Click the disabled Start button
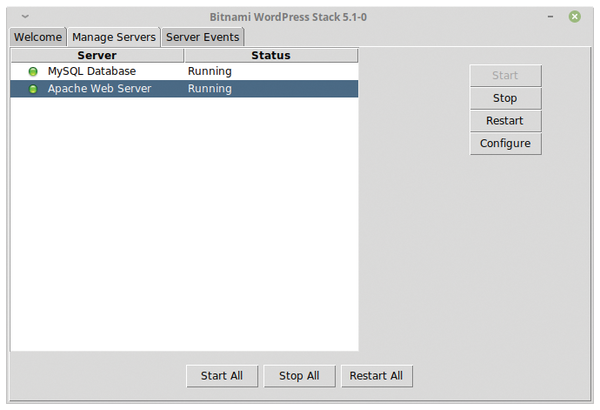The image size is (600, 410). tap(505, 75)
